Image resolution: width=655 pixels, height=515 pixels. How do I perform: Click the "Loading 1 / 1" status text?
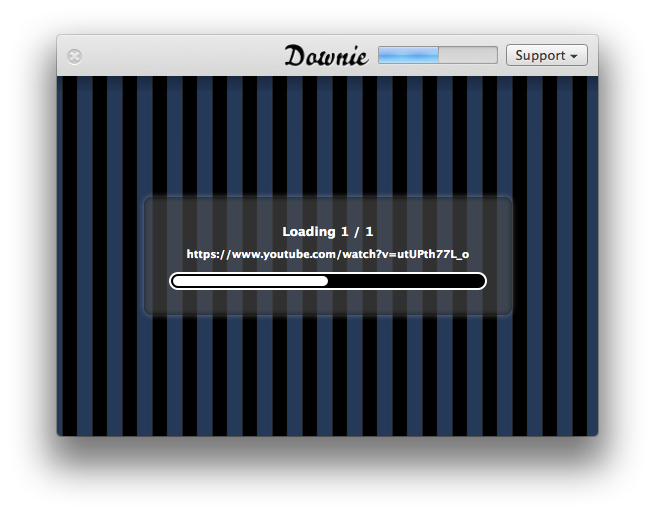click(328, 232)
